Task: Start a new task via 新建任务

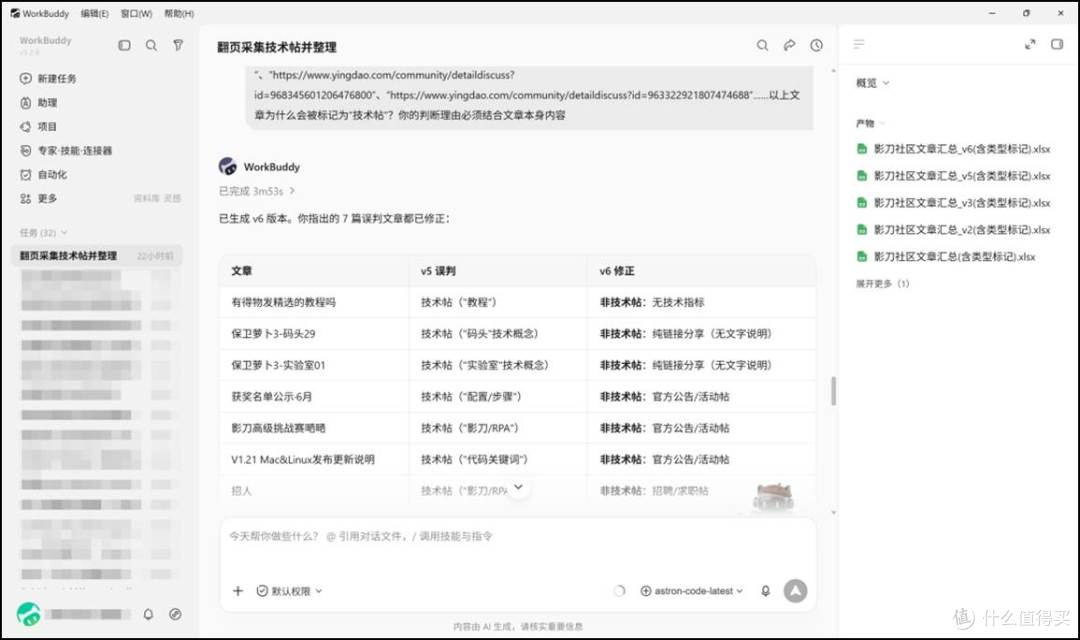Action: pyautogui.click(x=48, y=79)
